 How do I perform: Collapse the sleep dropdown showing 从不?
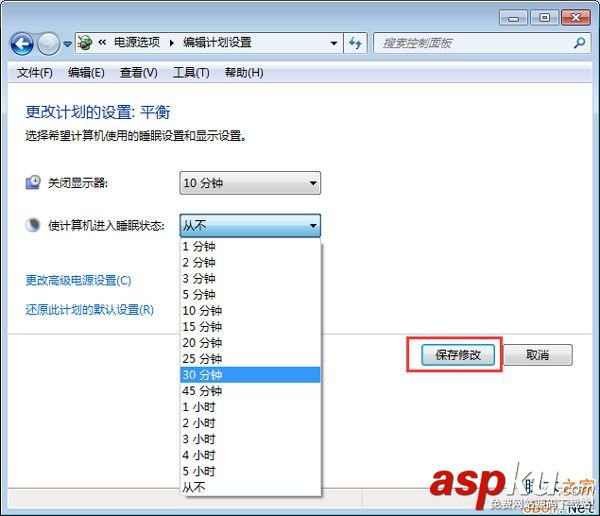250,225
